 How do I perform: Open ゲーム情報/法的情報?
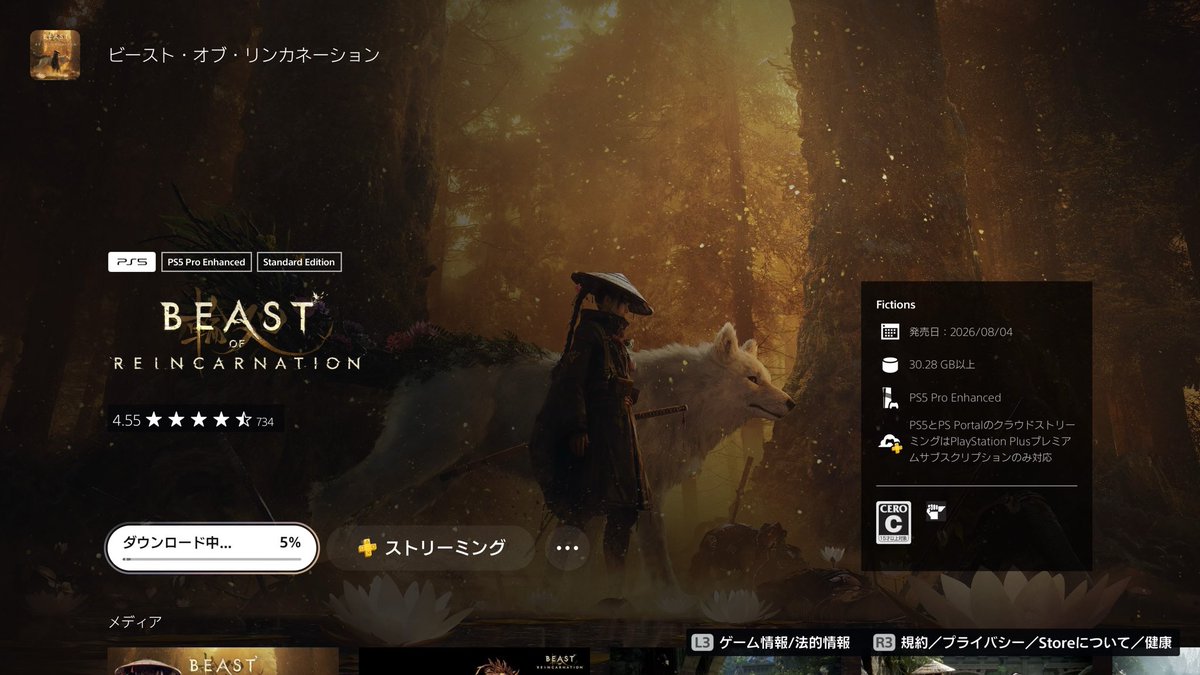pos(784,643)
